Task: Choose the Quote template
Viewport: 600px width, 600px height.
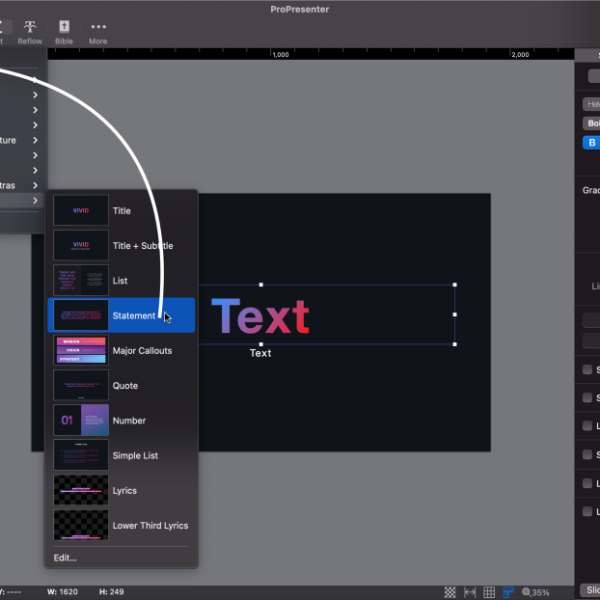Action: (x=121, y=385)
